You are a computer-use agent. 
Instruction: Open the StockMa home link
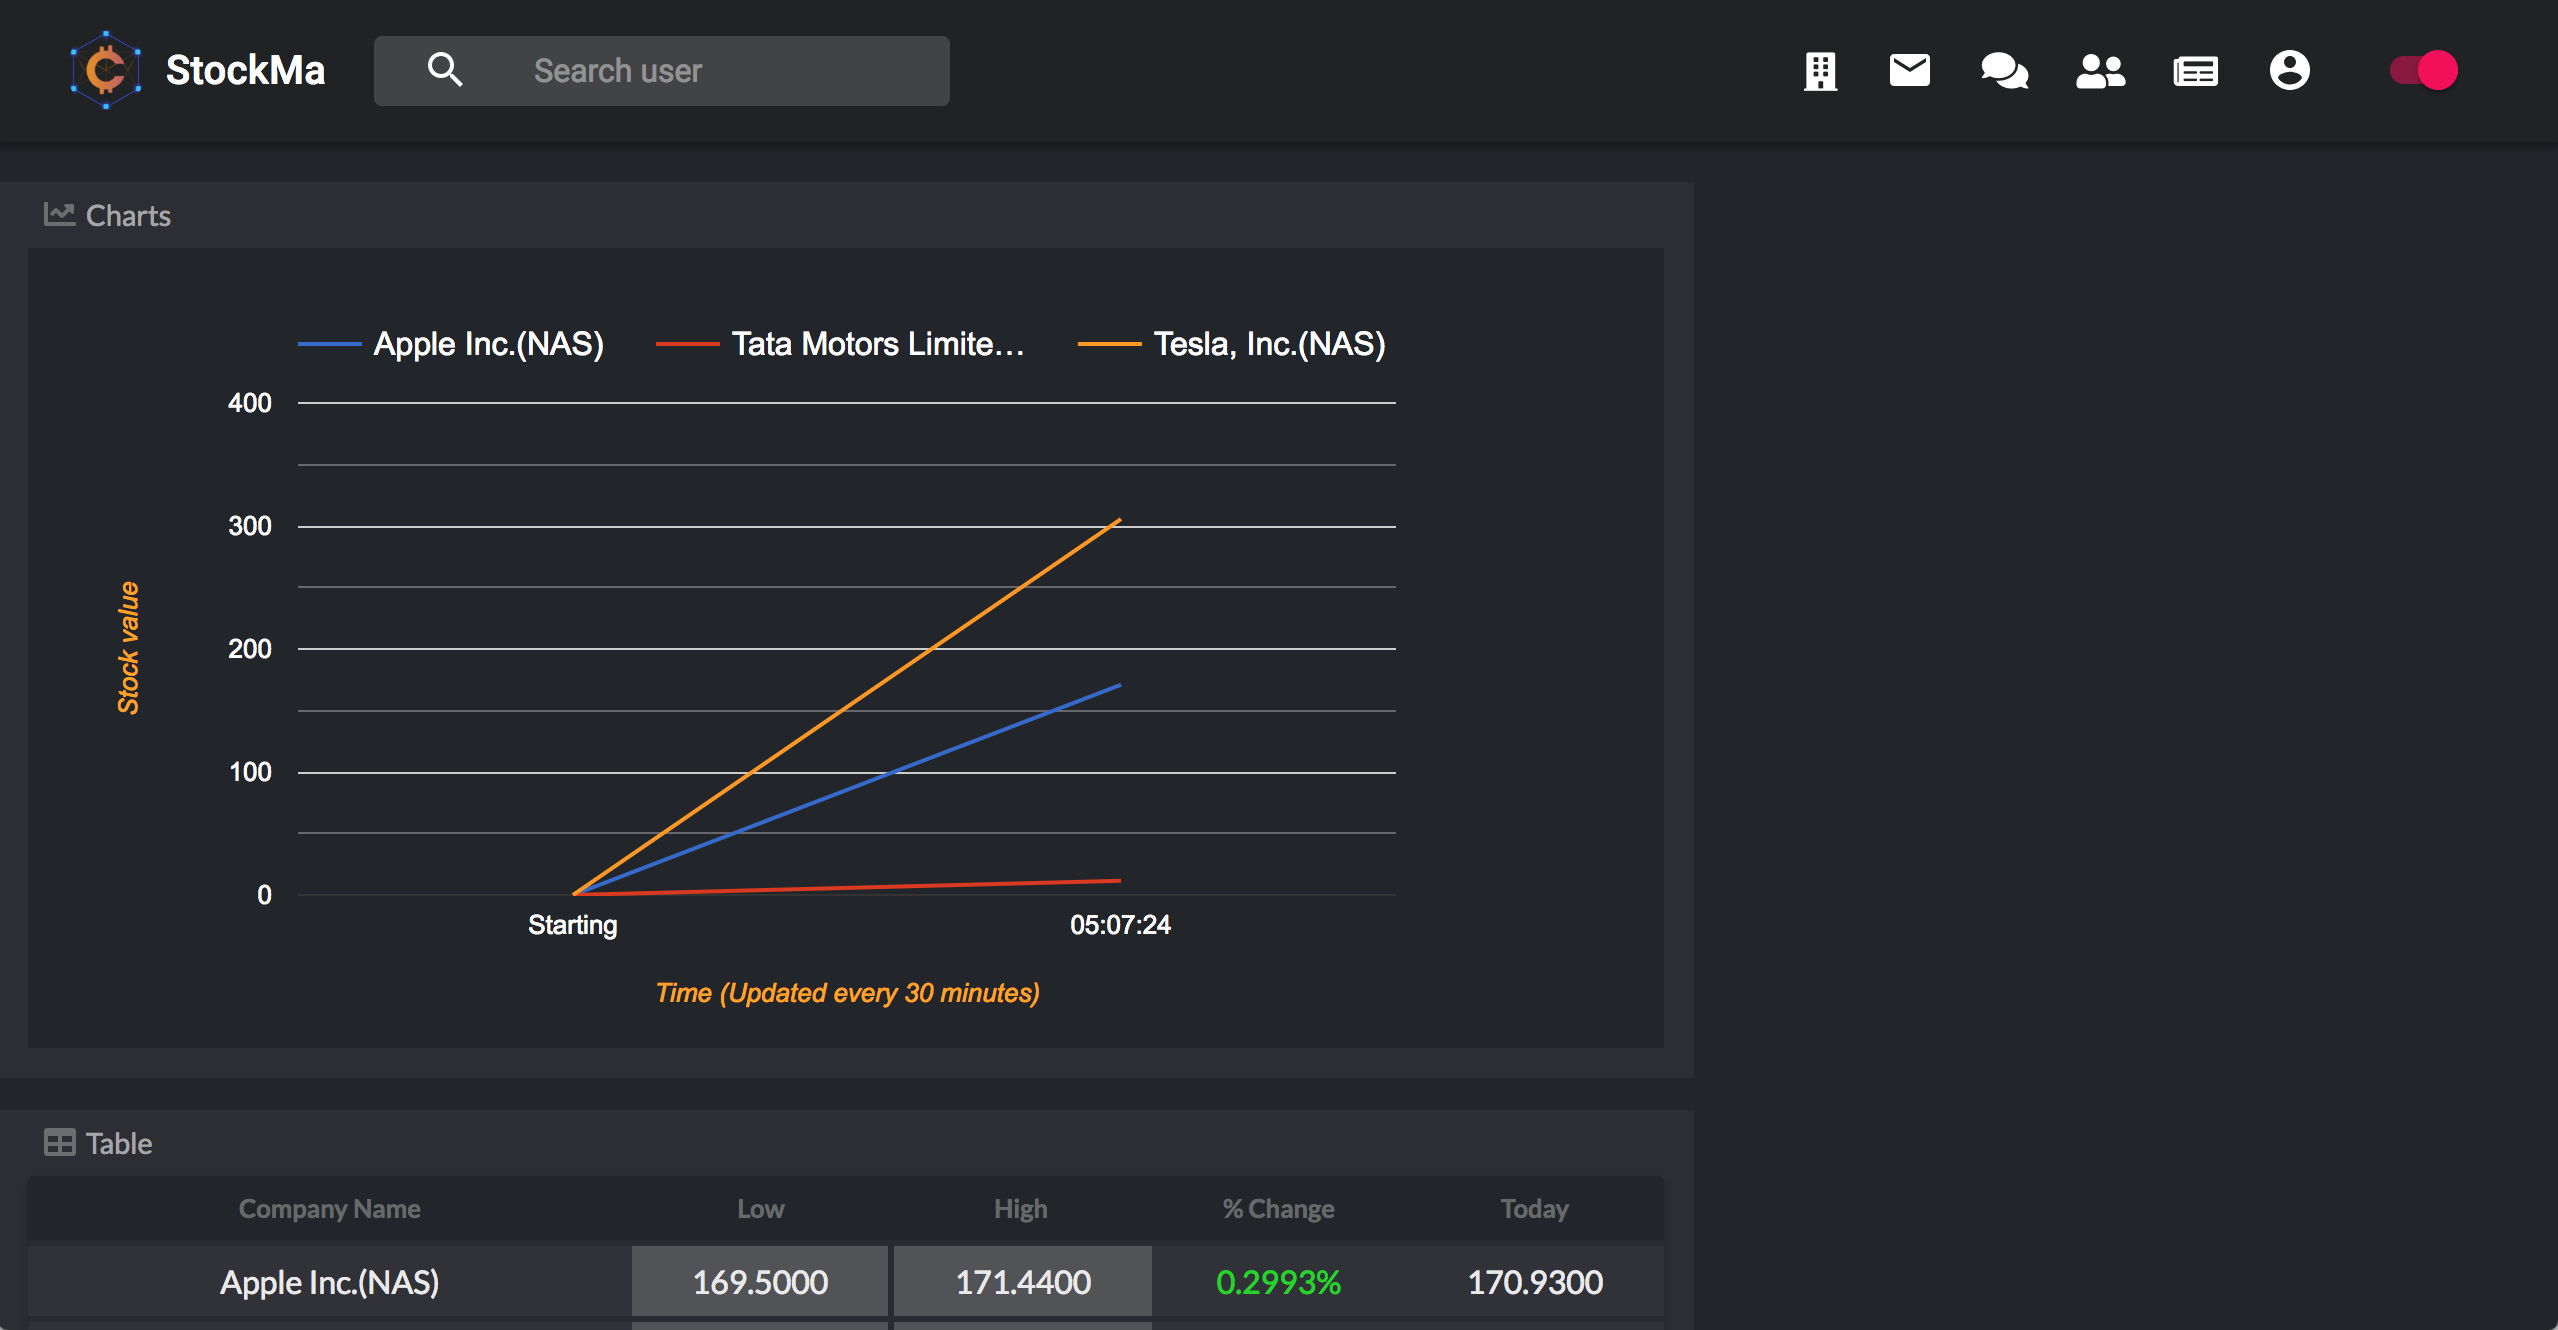point(245,70)
